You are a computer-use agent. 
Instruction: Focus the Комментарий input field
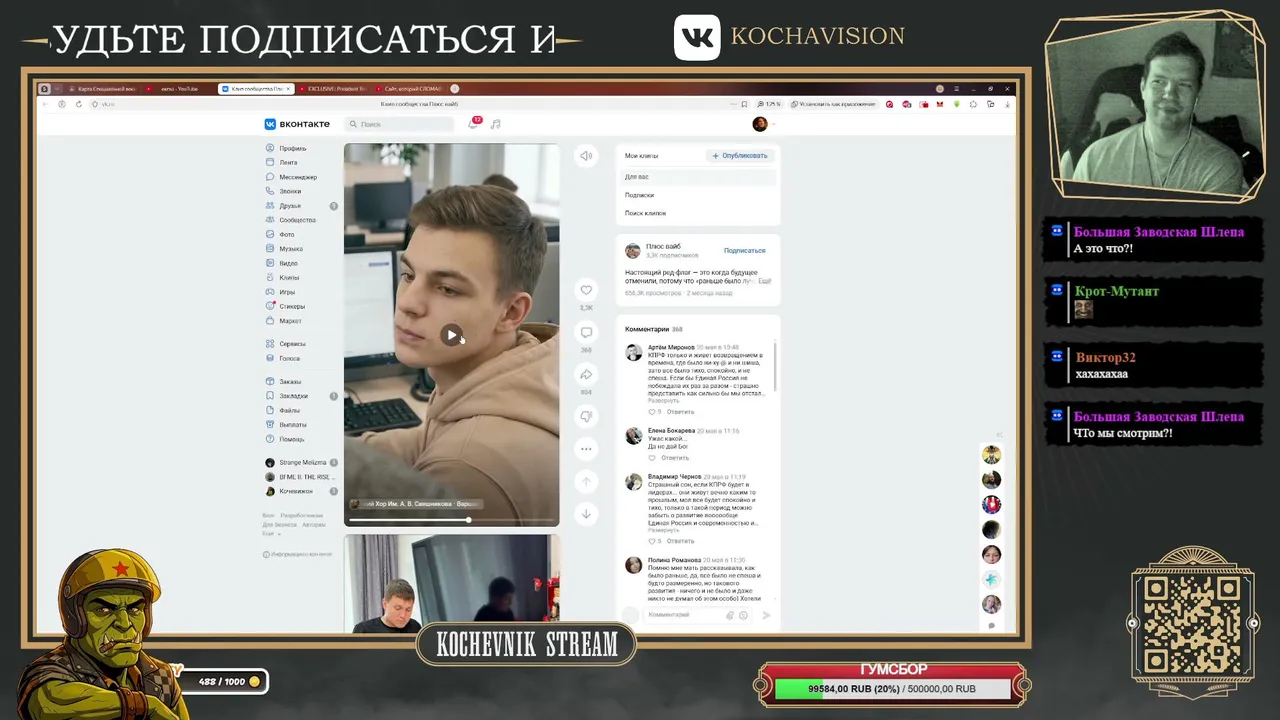[685, 615]
